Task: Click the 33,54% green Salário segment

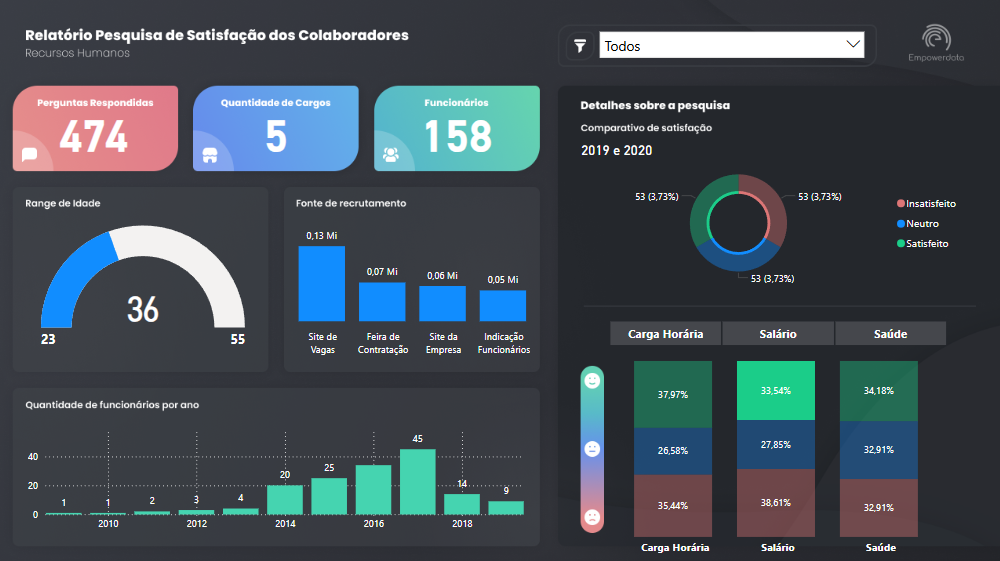Action: click(778, 391)
